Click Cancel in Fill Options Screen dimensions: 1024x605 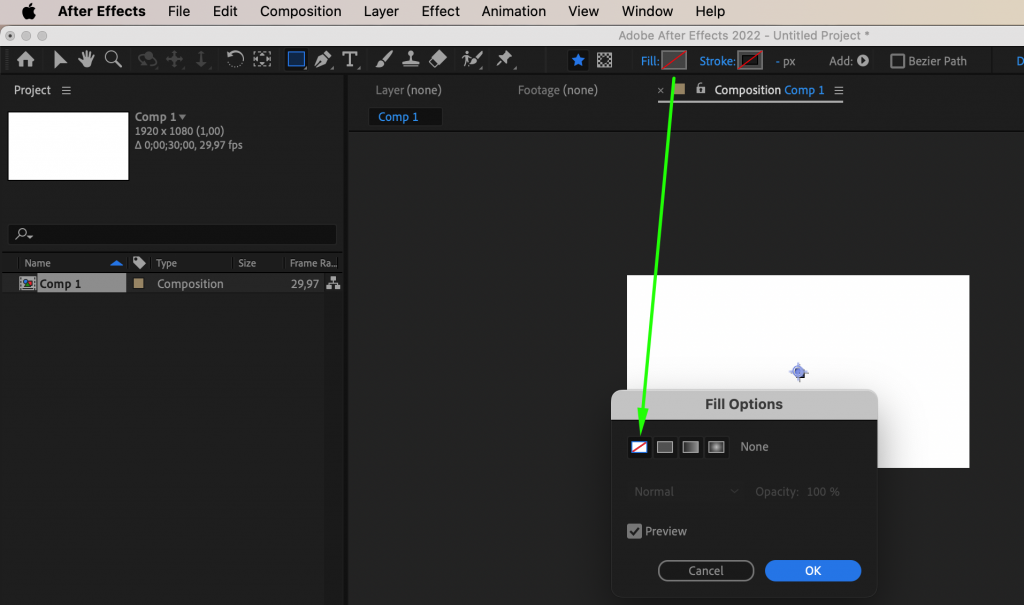pyautogui.click(x=705, y=570)
